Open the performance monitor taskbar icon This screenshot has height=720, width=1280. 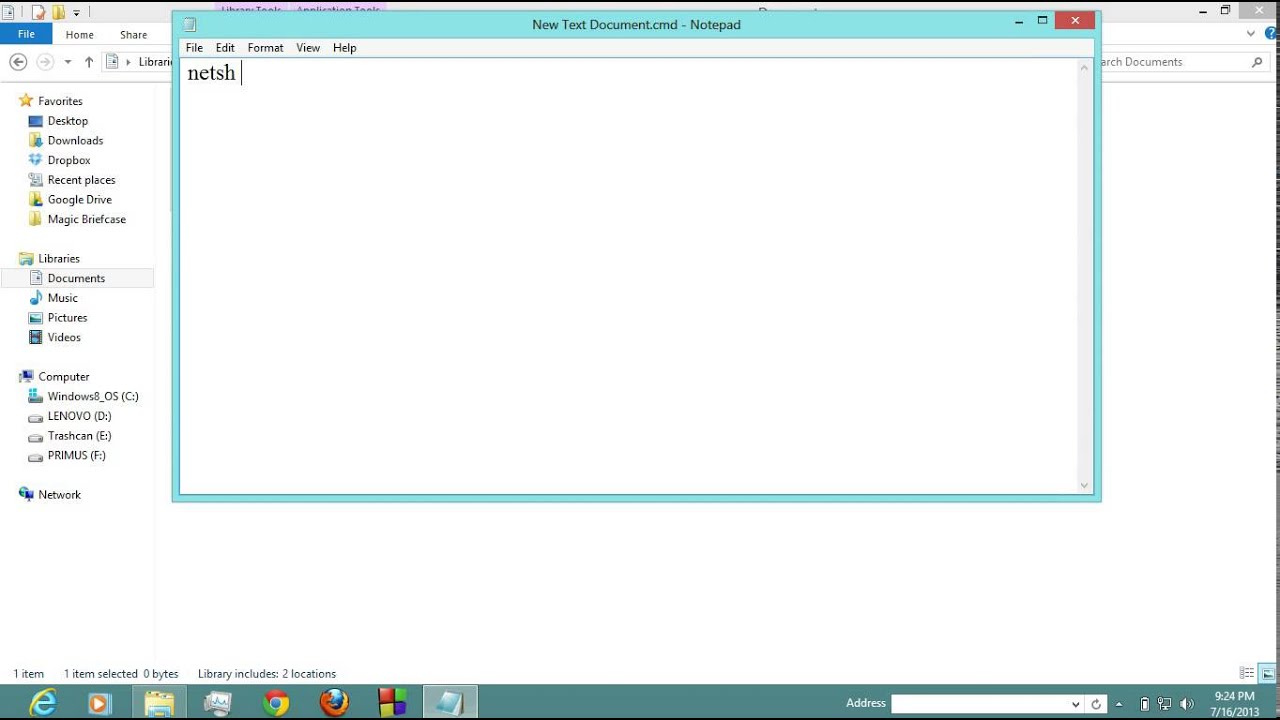pyautogui.click(x=217, y=703)
